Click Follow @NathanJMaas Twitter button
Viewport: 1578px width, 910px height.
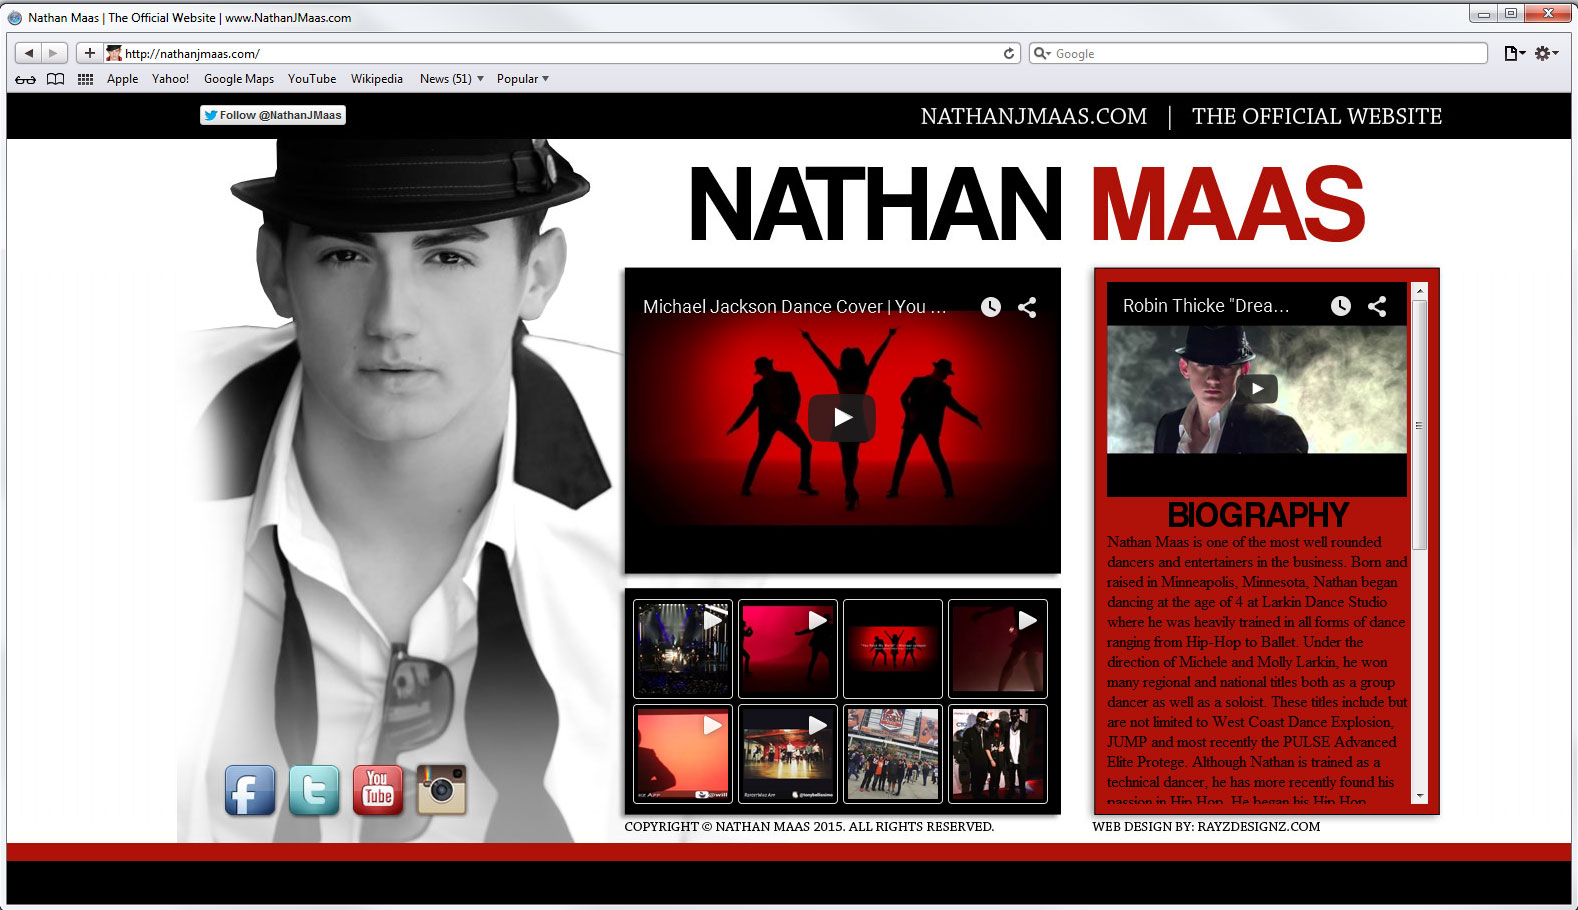pos(273,115)
